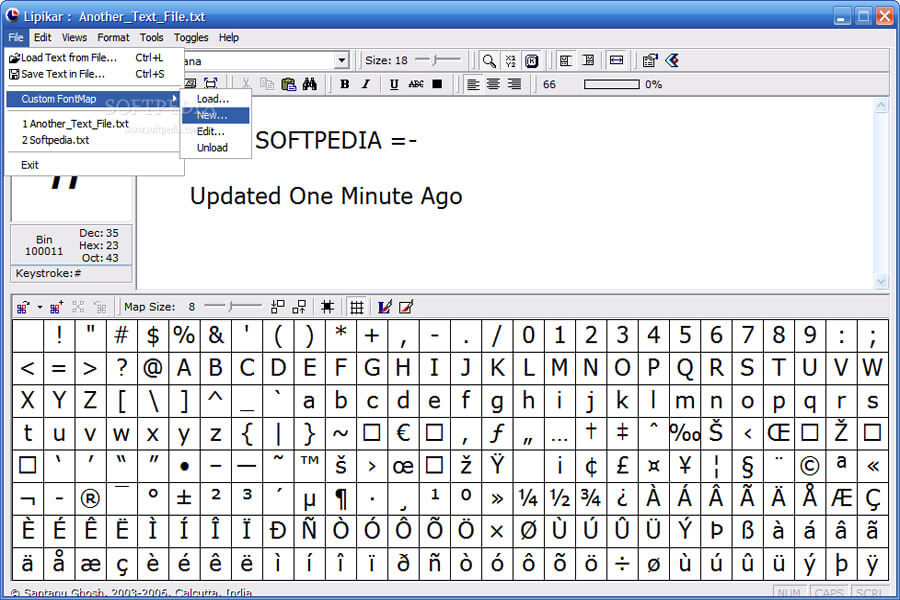Click the '©' cell in character map
This screenshot has height=600, width=900.
(810, 466)
